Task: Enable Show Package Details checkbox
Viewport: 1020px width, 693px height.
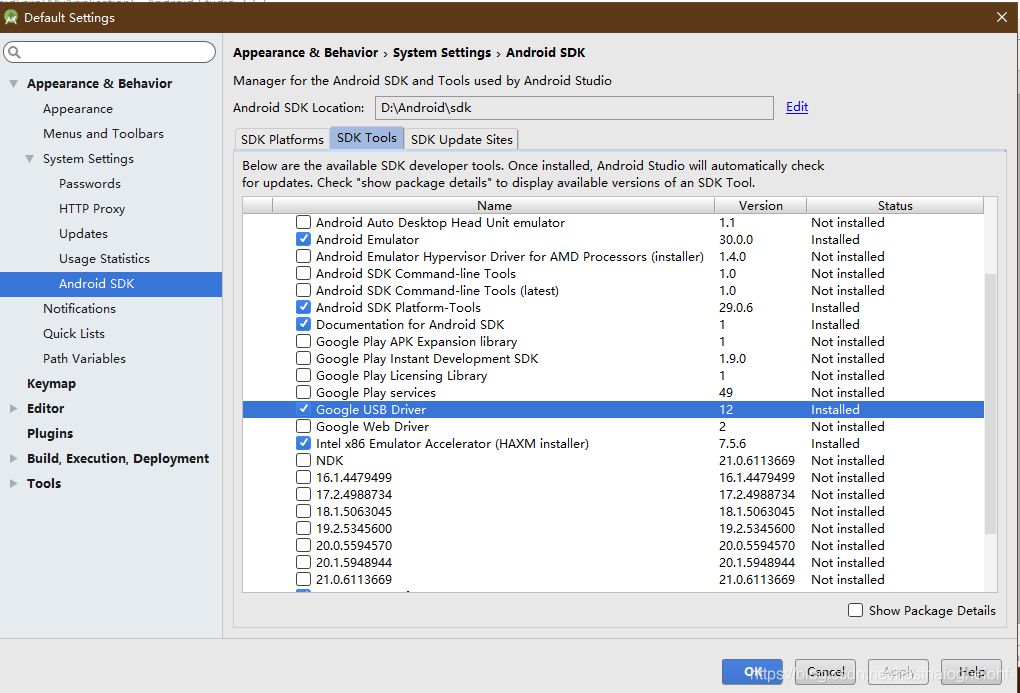Action: (855, 610)
